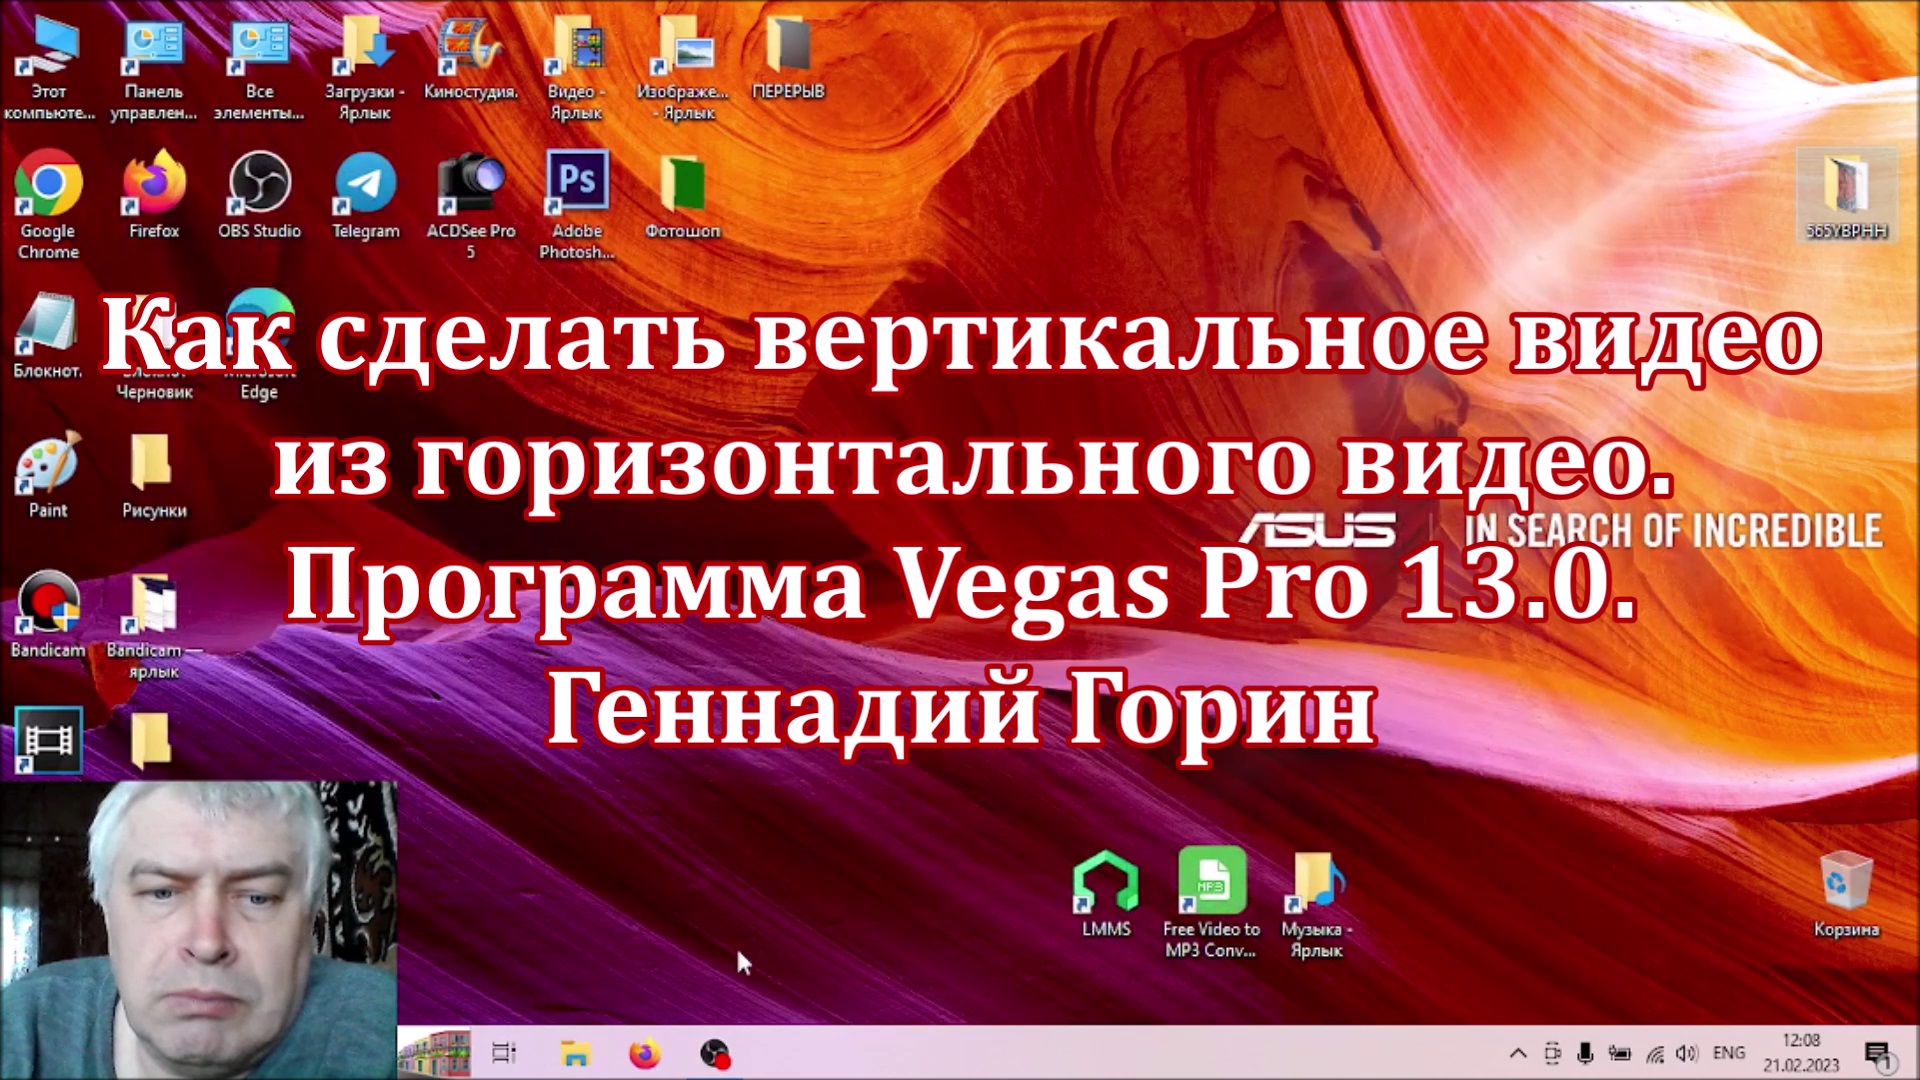The width and height of the screenshot is (1920, 1080).
Task: Open Google Chrome desktop shortcut
Action: click(x=48, y=186)
